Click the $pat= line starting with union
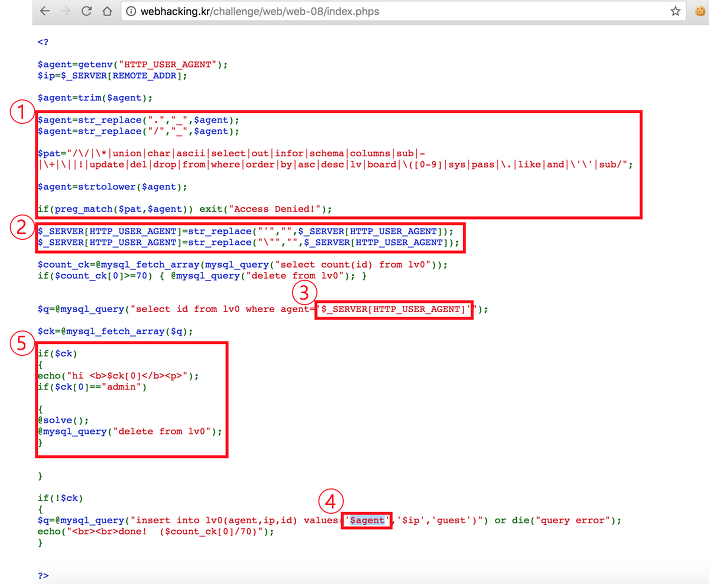The width and height of the screenshot is (710, 584). coord(231,153)
